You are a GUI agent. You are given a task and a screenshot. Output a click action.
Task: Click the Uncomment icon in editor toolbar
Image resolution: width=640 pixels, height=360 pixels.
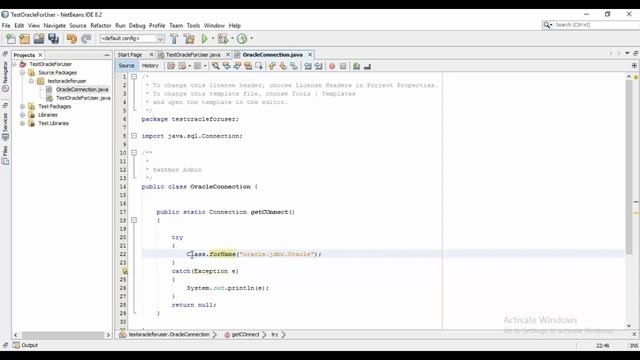click(367, 66)
